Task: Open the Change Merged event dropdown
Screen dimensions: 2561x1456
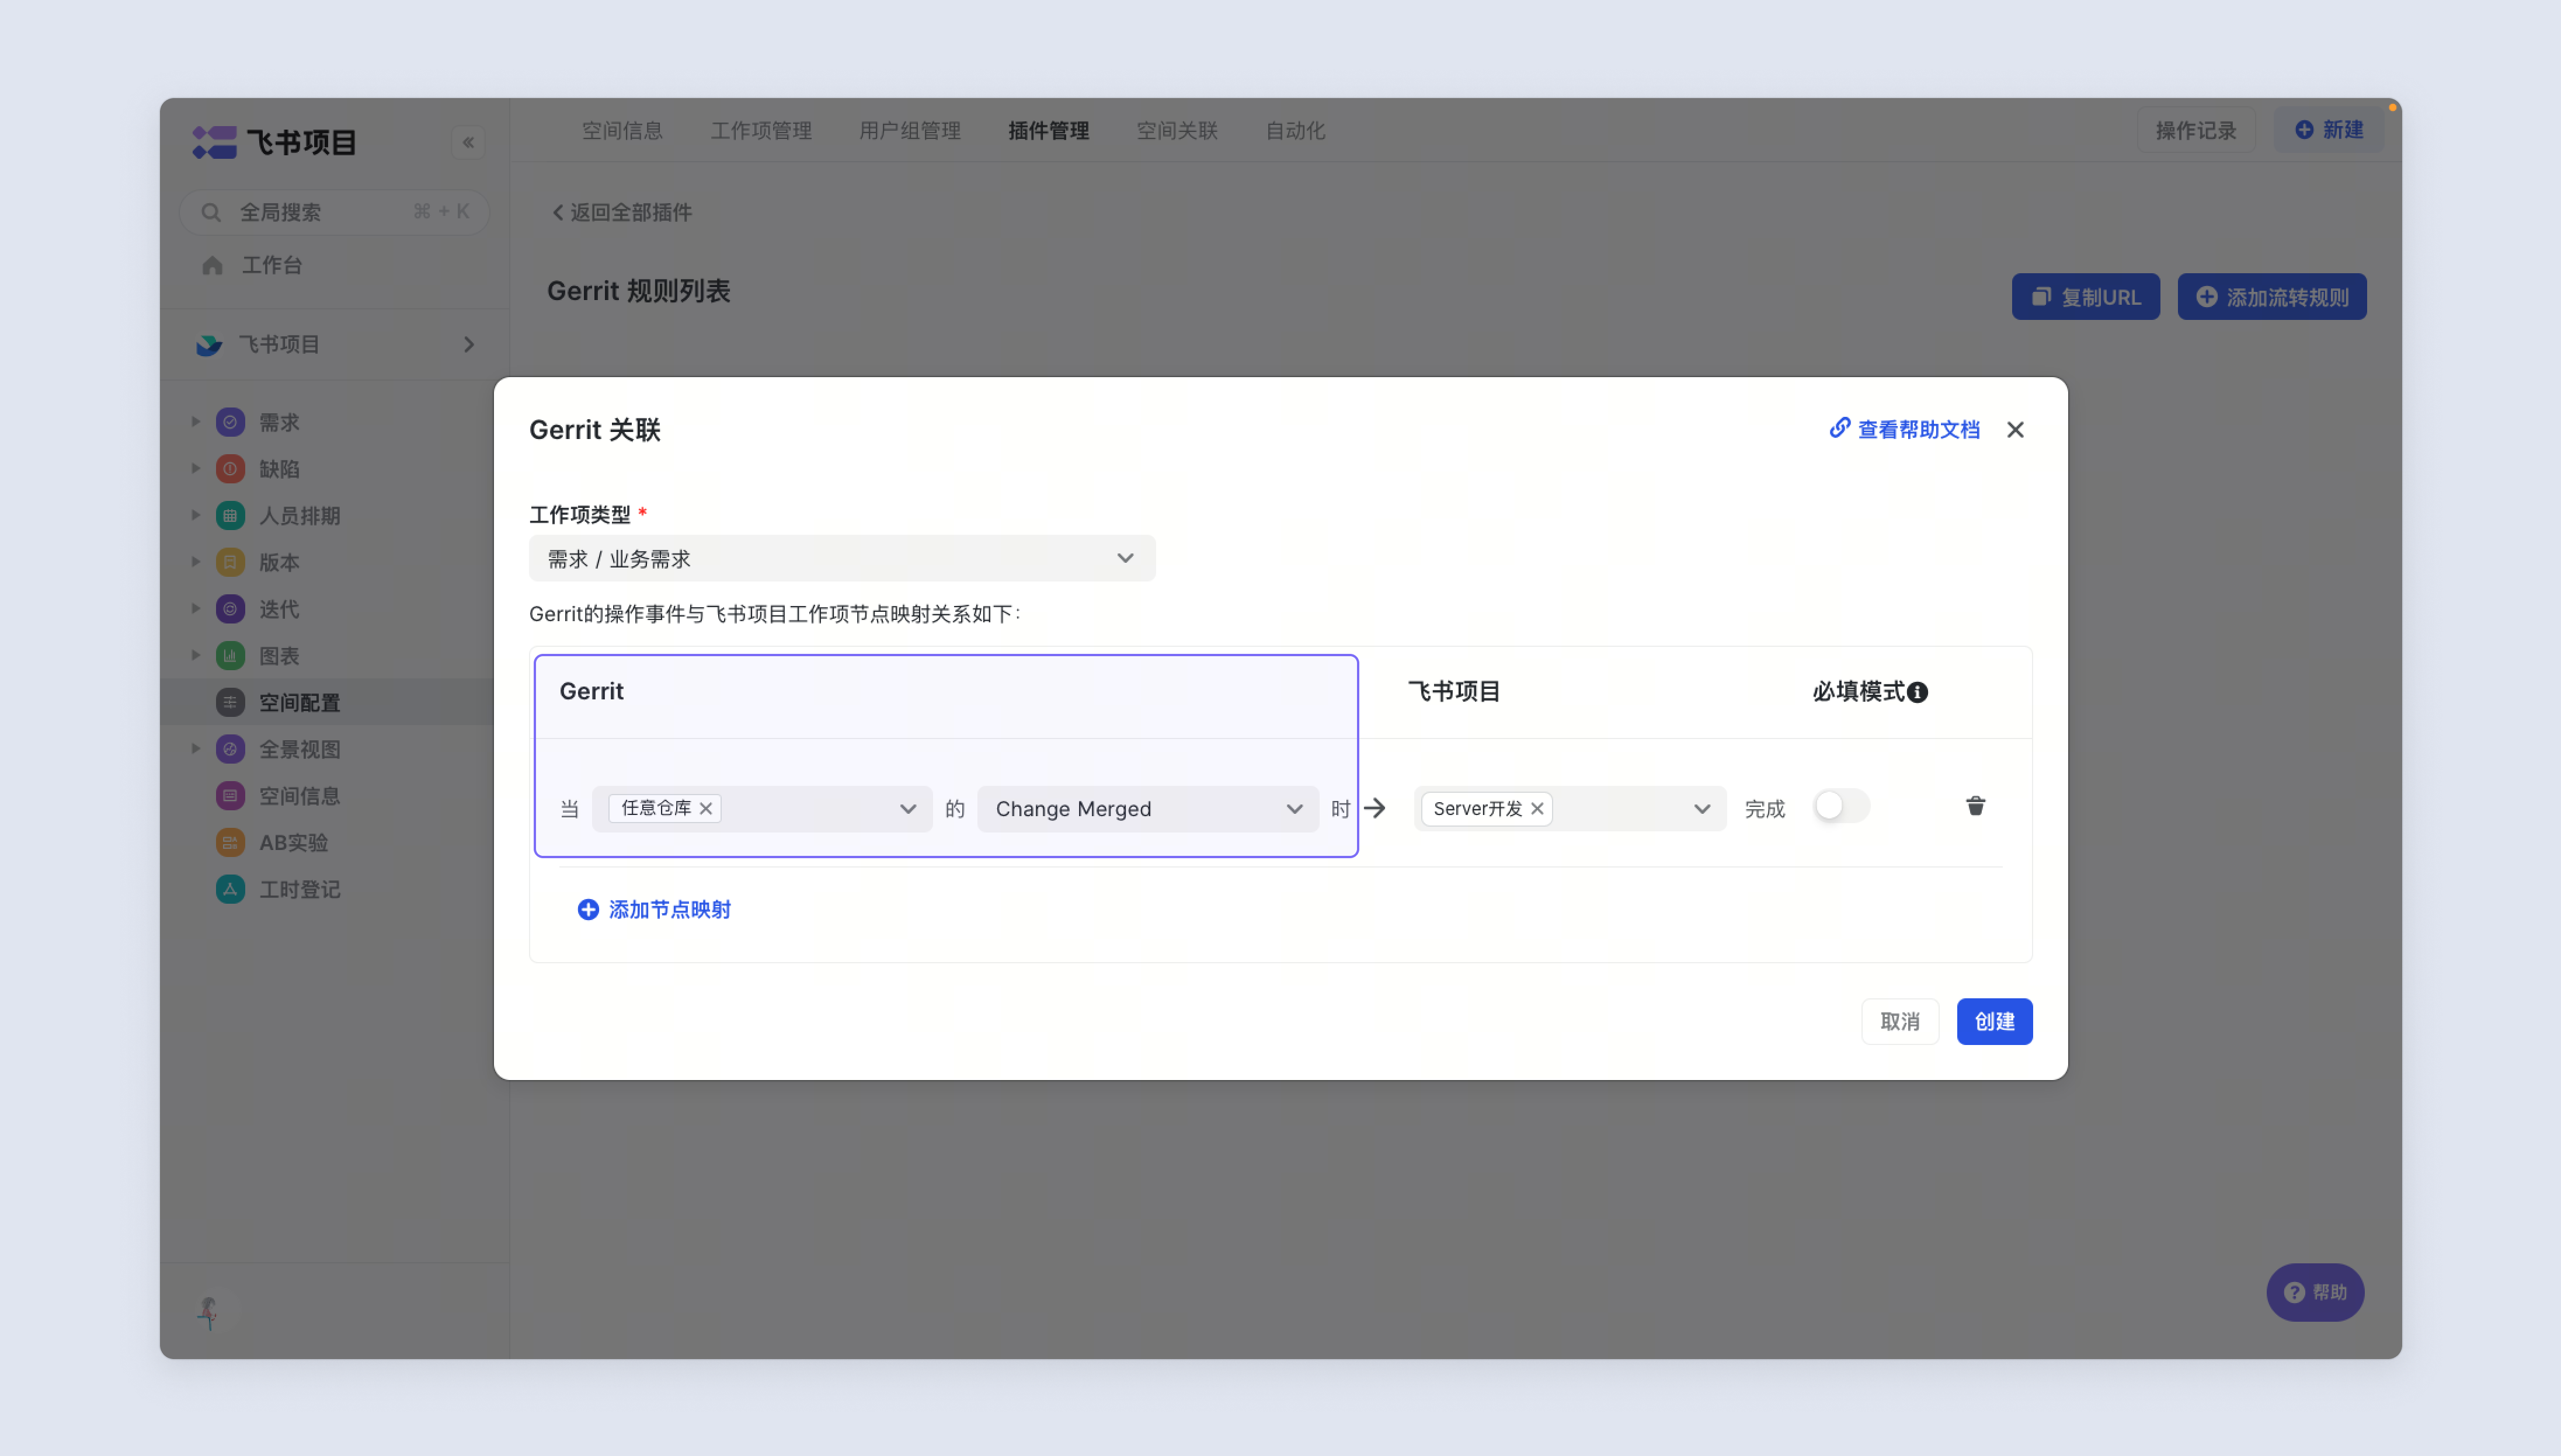Action: 1147,809
